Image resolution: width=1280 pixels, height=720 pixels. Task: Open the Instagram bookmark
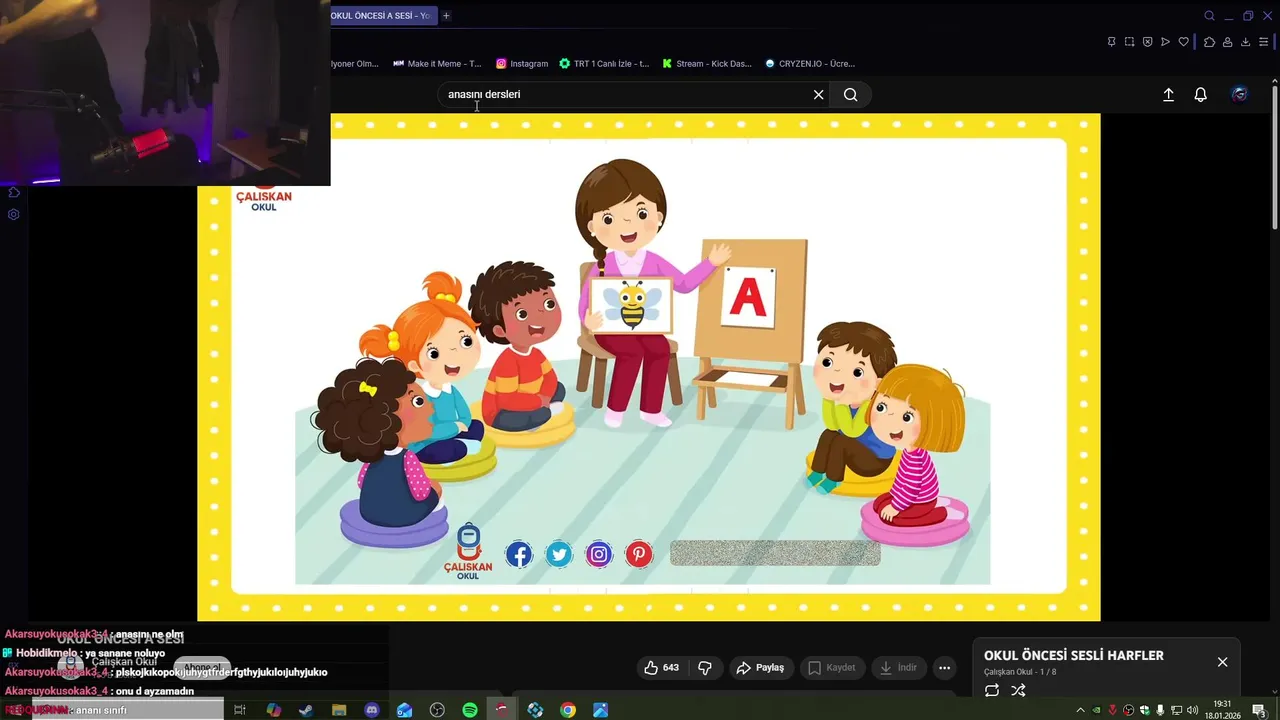(x=522, y=63)
